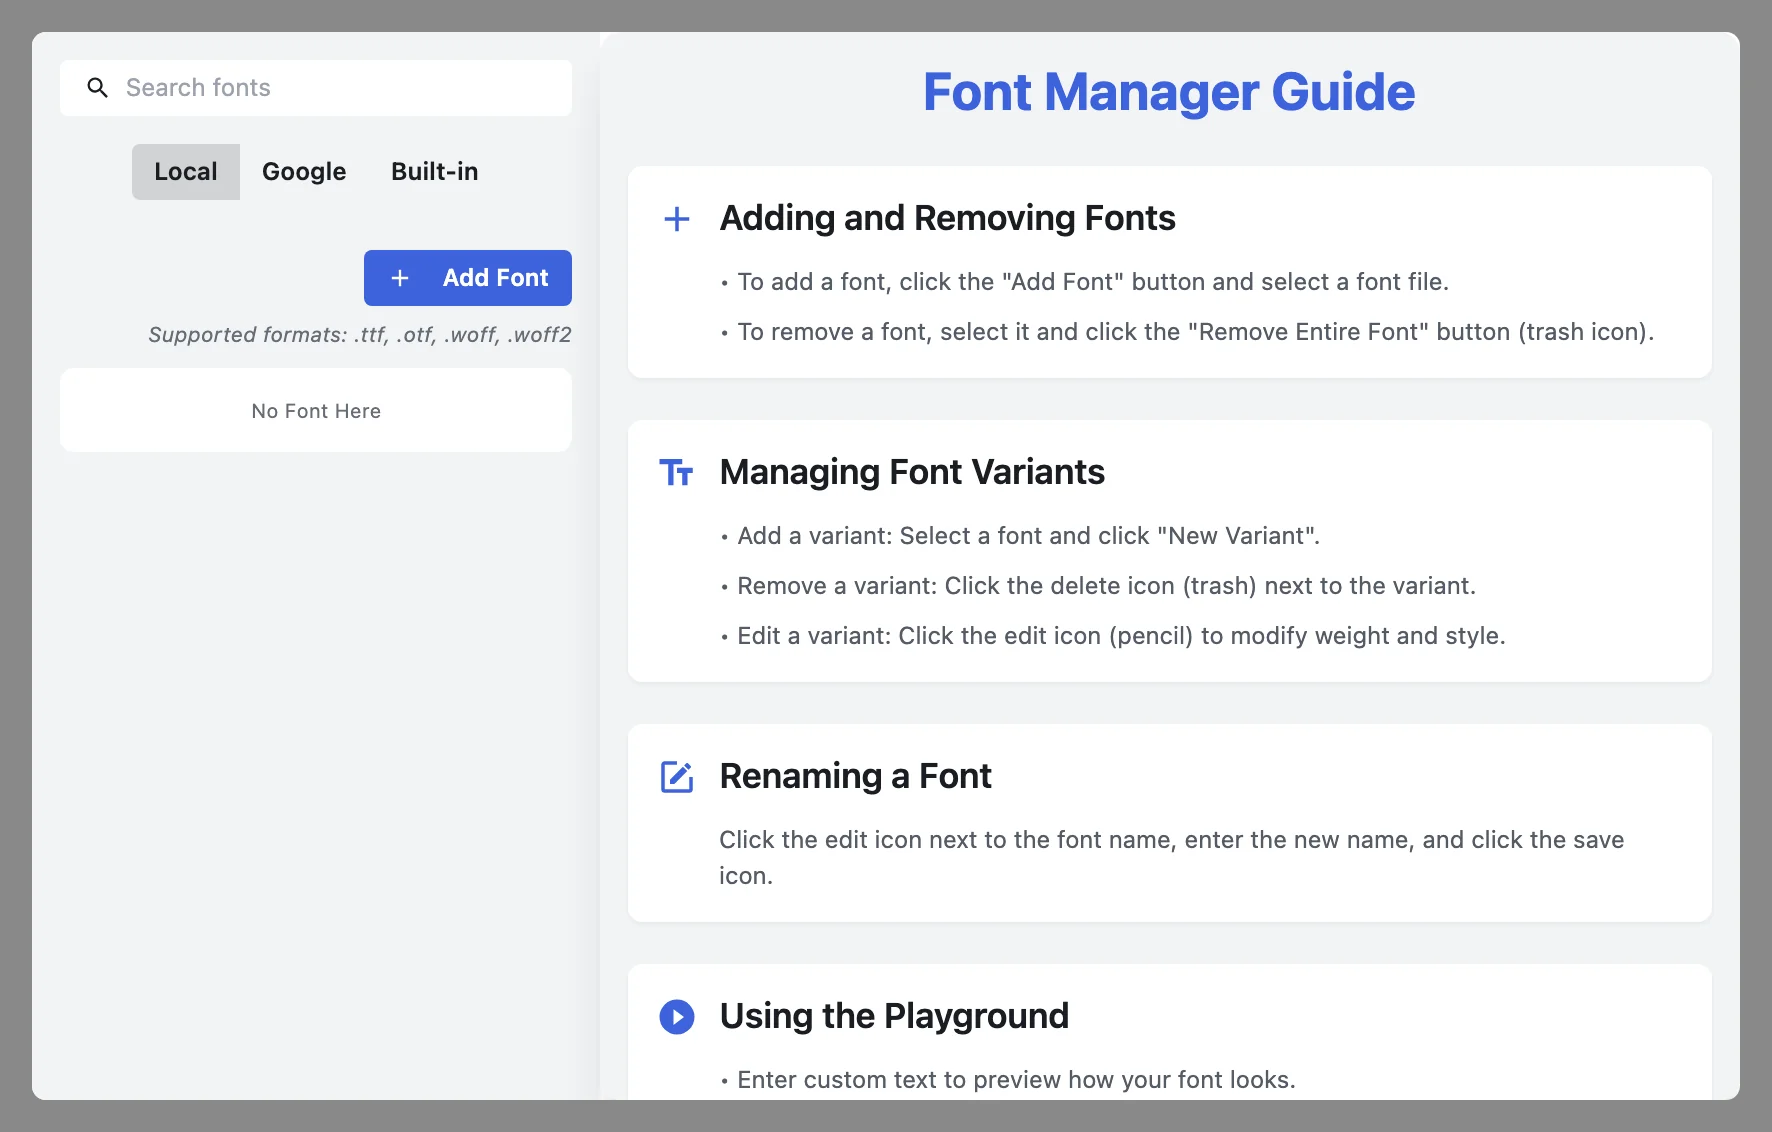Click the Managing Font Variants heading
The image size is (1772, 1132).
point(912,472)
